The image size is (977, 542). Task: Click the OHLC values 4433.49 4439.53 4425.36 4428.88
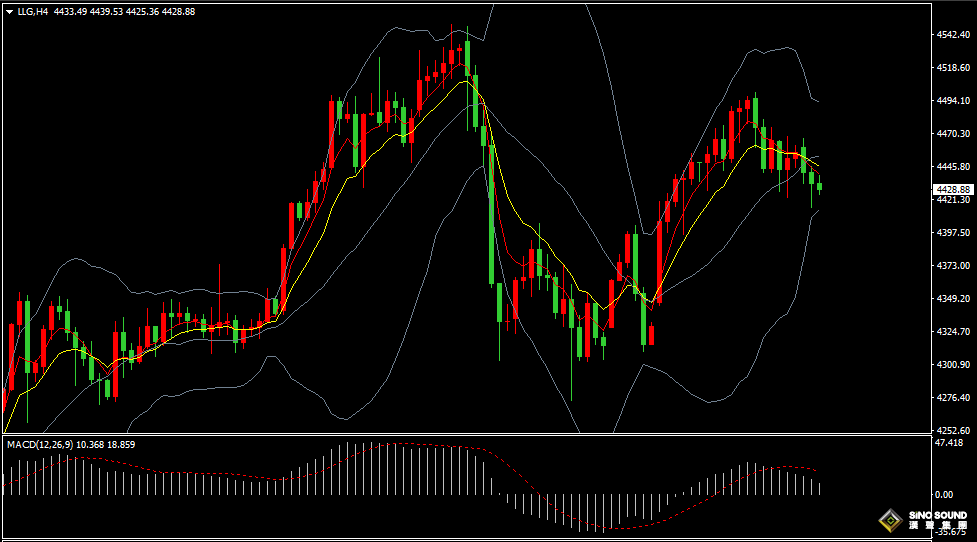pos(125,12)
